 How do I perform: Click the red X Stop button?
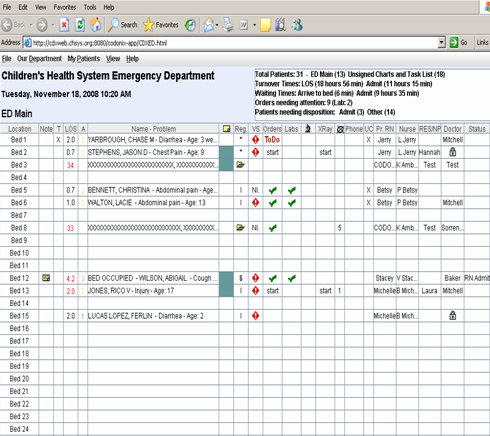(x=64, y=25)
